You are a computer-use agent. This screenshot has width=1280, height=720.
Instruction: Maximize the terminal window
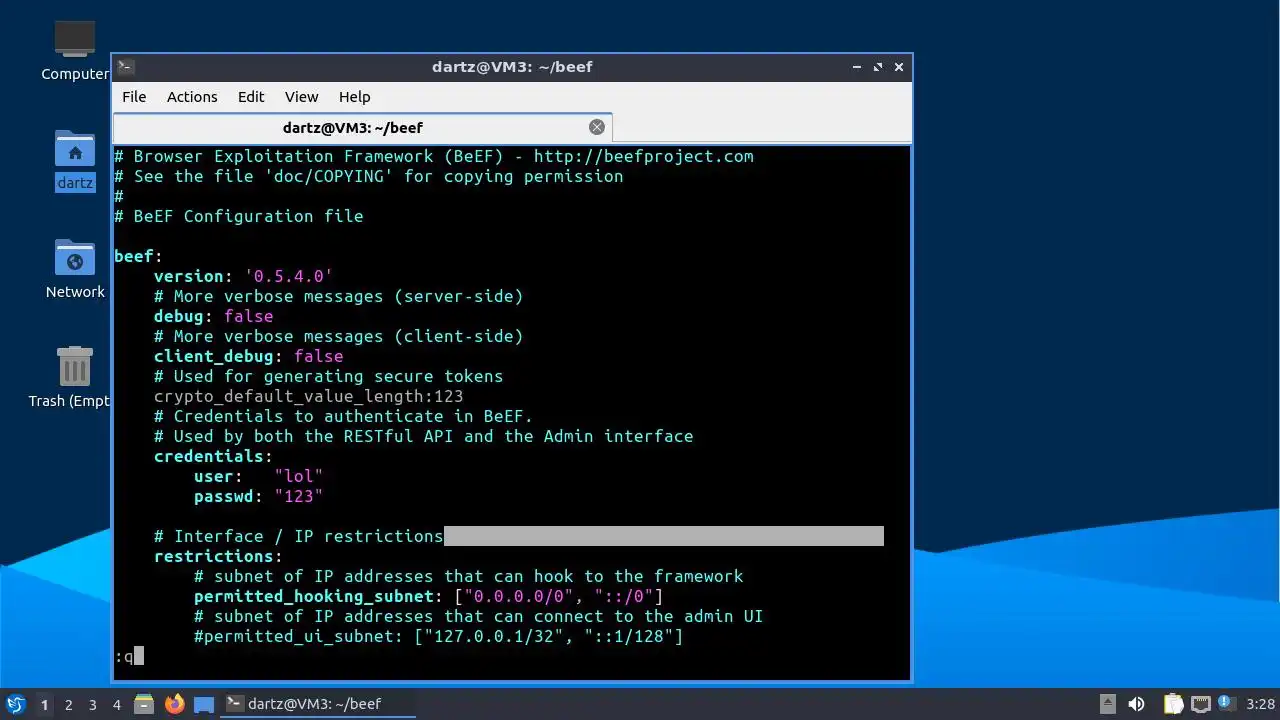[878, 67]
